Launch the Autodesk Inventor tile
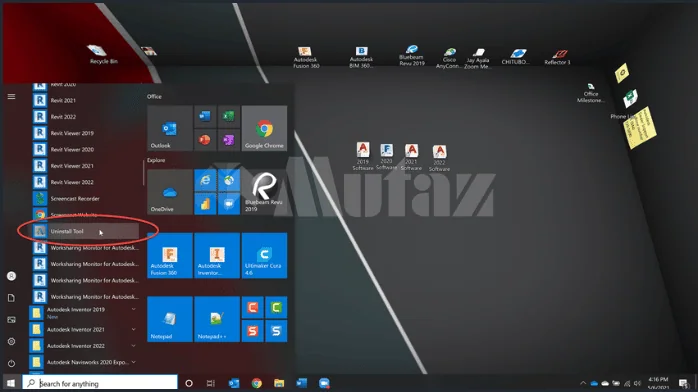698x392 pixels. tap(217, 256)
